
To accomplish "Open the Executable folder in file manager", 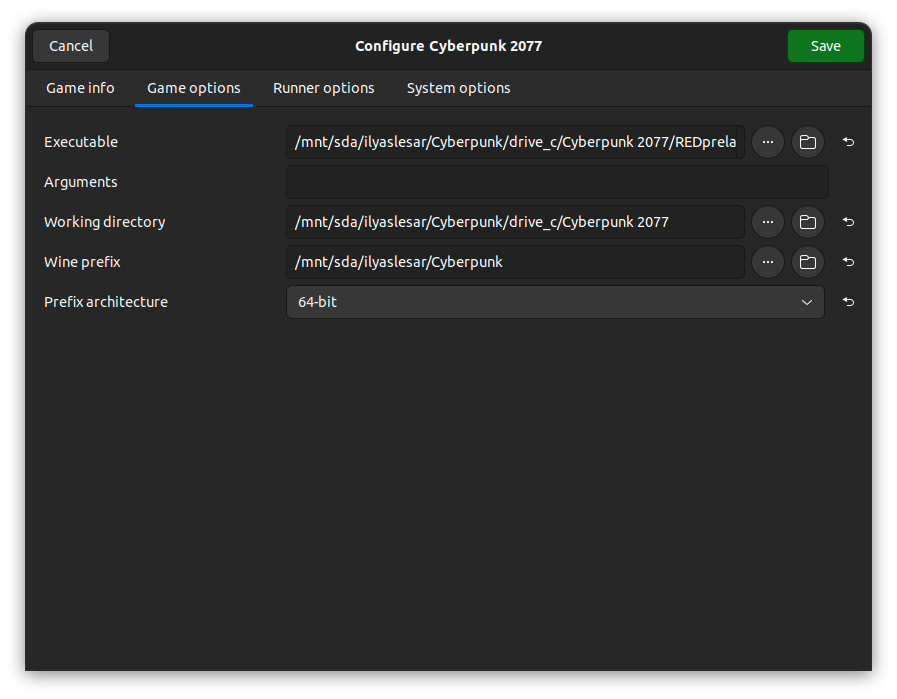I will click(x=808, y=142).
